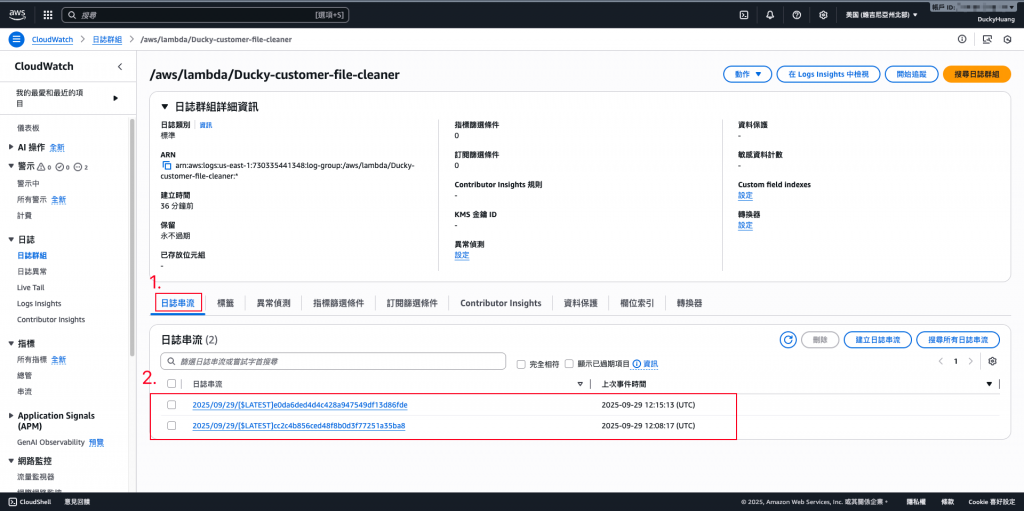Open the dashboards item in the sidebar
The height and width of the screenshot is (511, 1024).
[x=28, y=128]
